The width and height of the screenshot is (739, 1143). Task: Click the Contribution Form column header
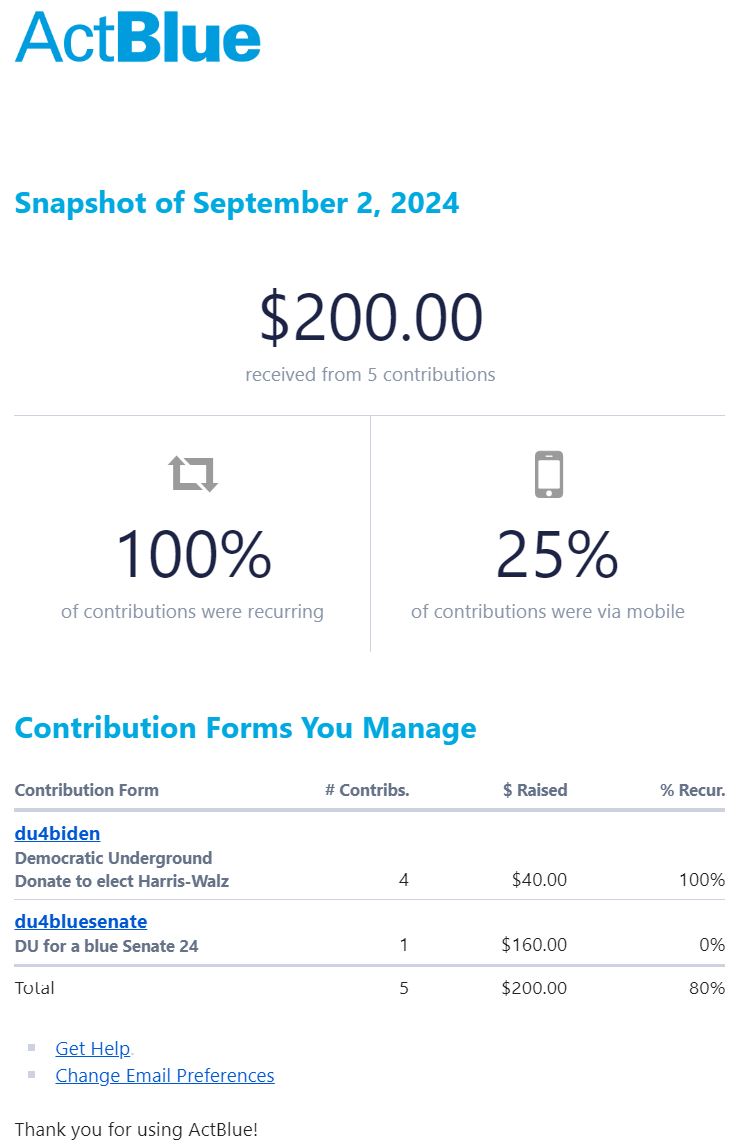click(x=87, y=790)
